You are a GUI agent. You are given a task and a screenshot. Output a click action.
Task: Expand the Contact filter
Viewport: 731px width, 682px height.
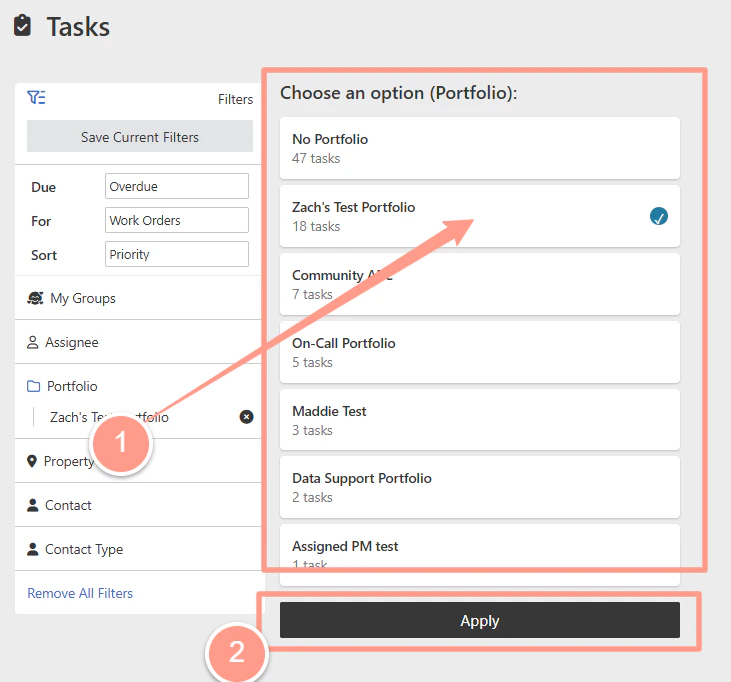tap(138, 505)
